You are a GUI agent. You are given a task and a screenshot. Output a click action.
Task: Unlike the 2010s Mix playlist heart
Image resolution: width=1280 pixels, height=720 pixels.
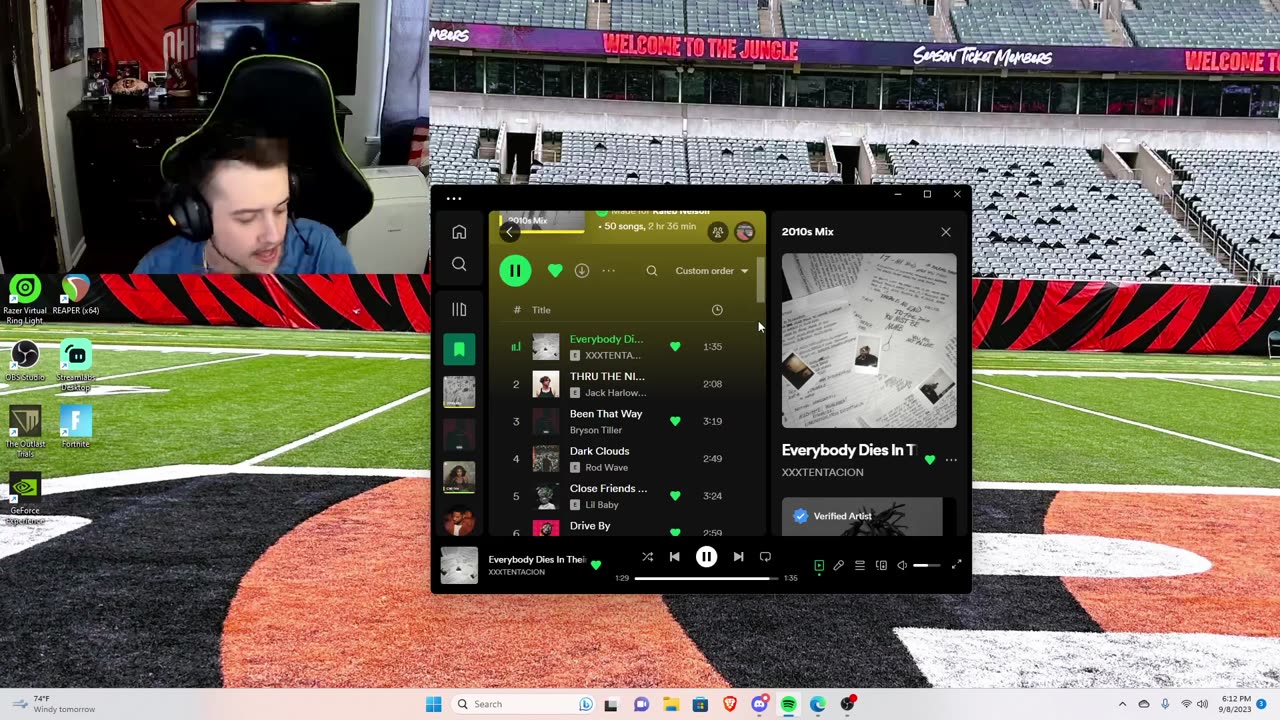coord(555,271)
